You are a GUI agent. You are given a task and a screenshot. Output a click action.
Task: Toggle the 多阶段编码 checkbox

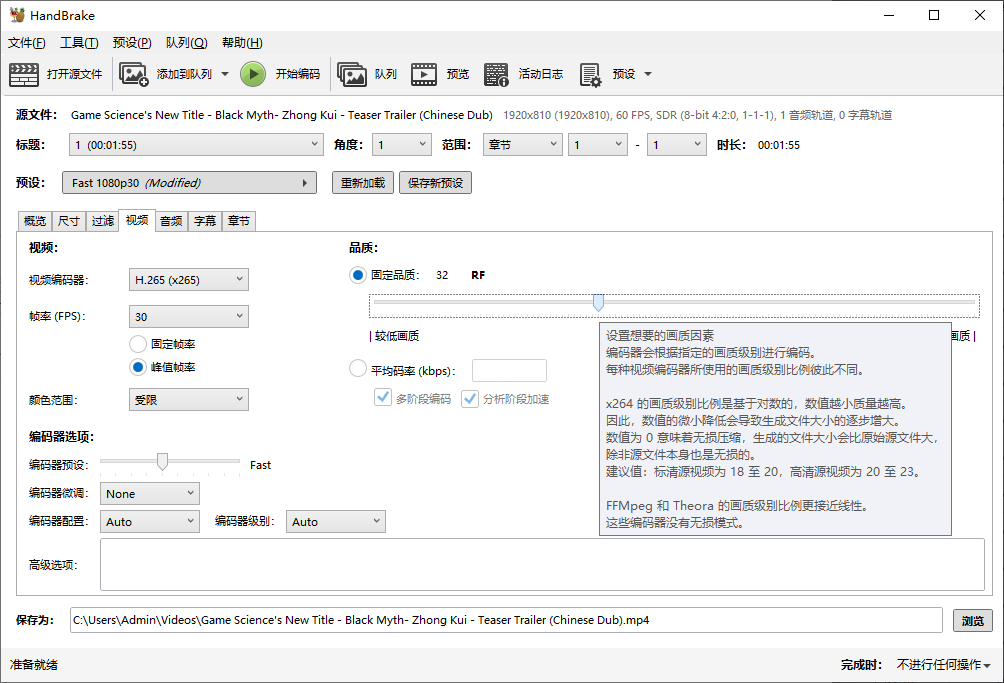pyautogui.click(x=382, y=398)
